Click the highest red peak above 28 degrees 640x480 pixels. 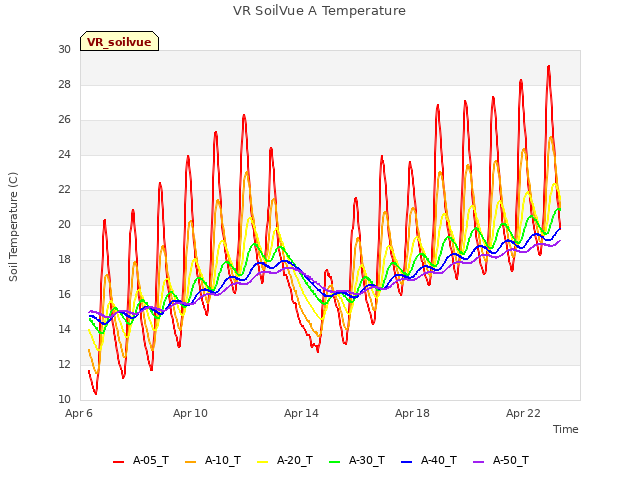pos(549,66)
